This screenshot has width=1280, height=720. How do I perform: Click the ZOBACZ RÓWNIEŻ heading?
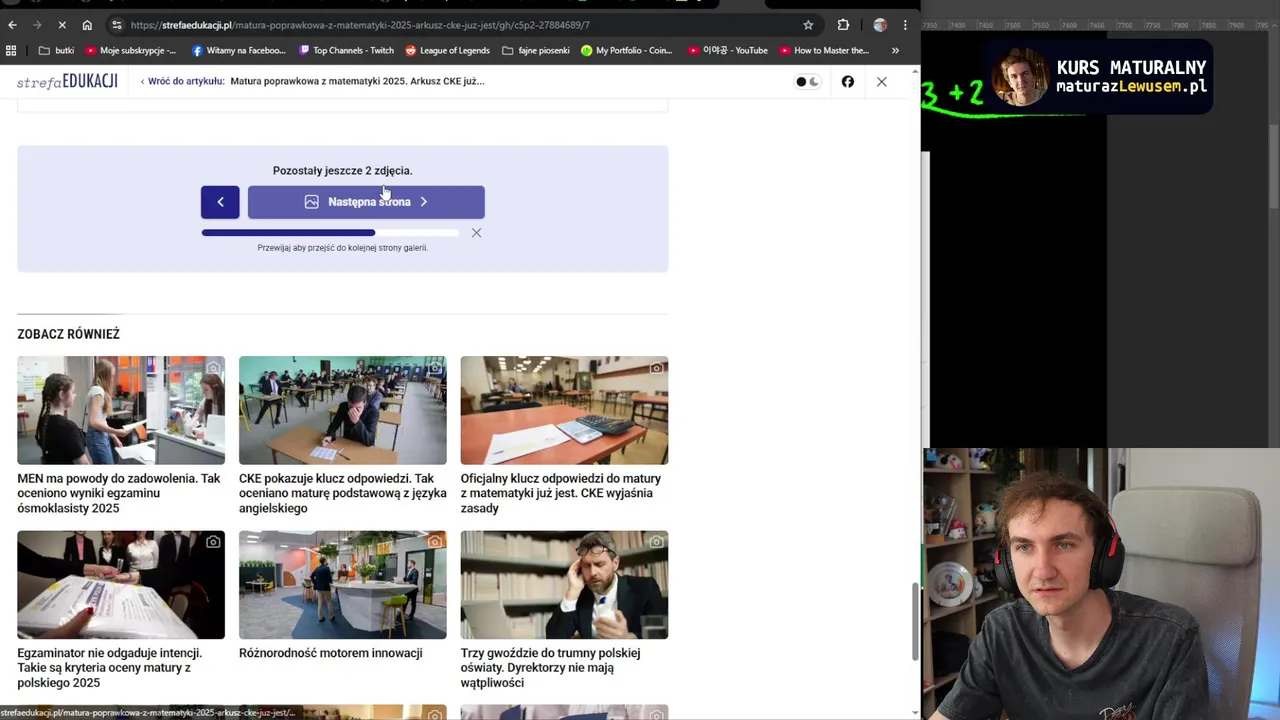(x=68, y=334)
